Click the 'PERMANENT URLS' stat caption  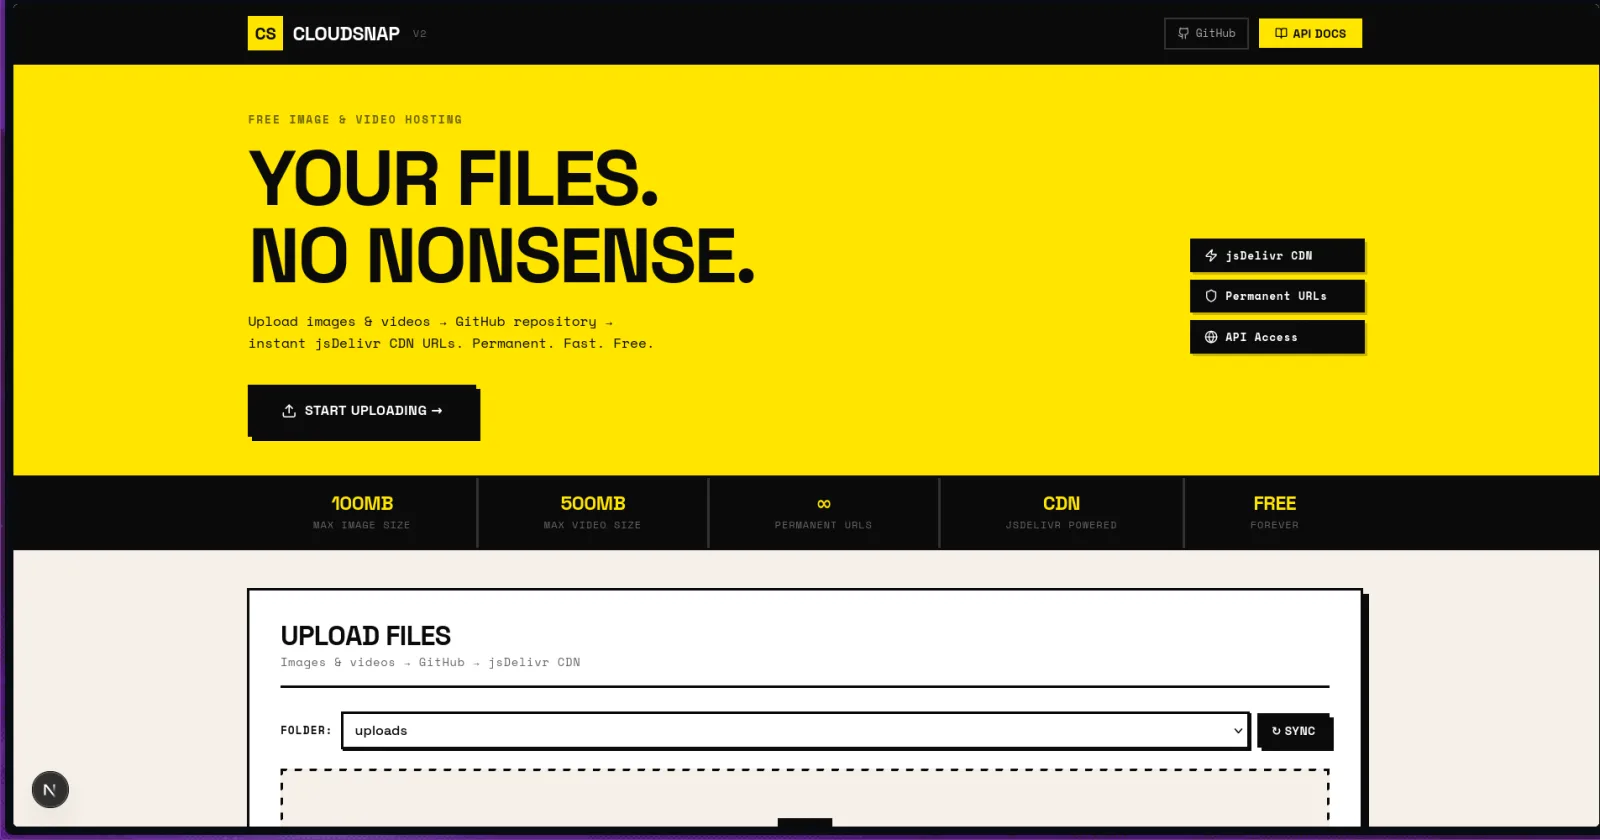click(823, 525)
